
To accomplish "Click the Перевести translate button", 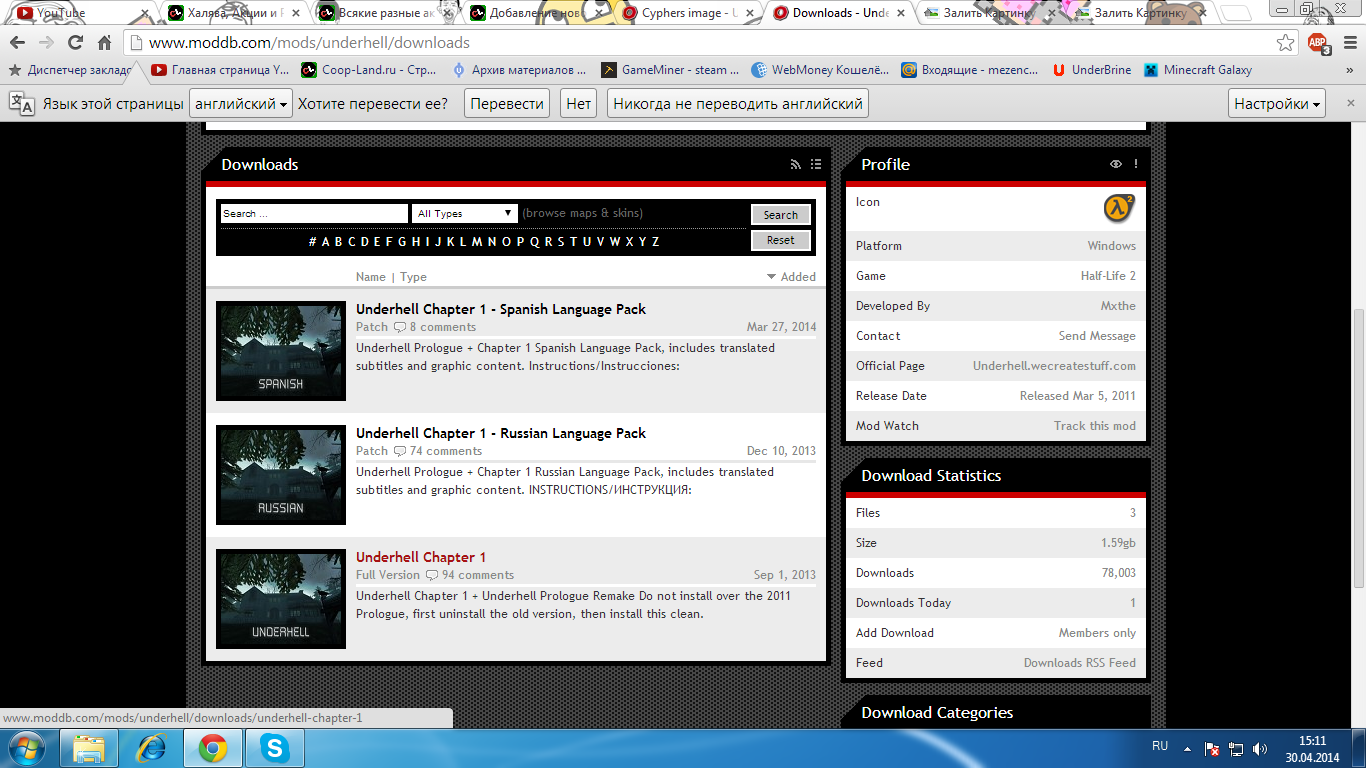I will 507,103.
